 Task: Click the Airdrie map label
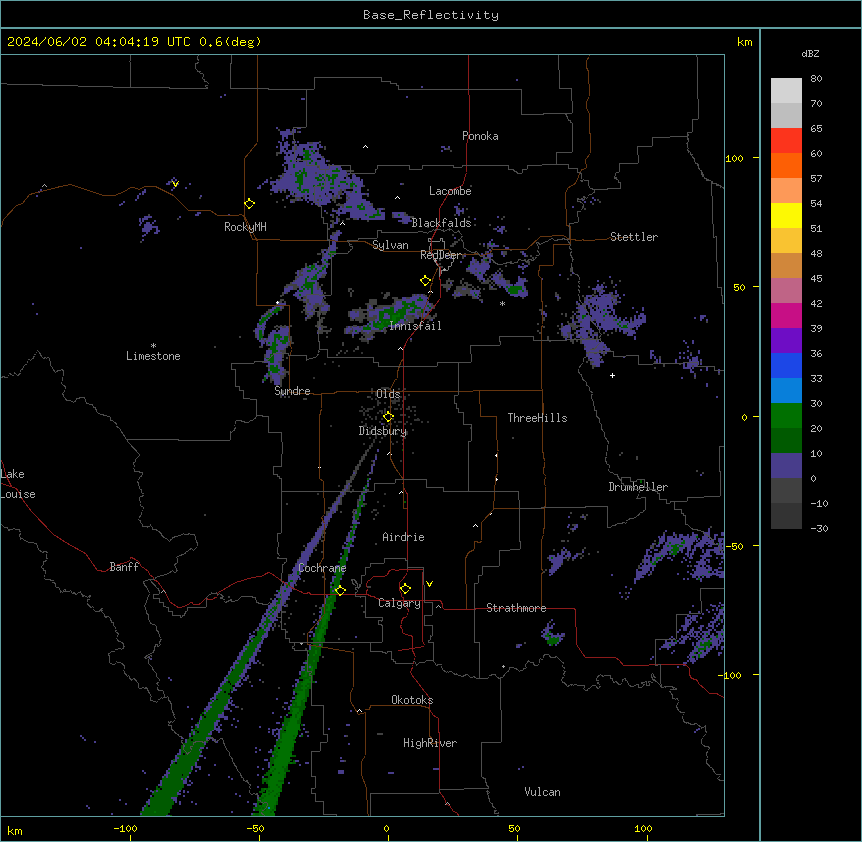pyautogui.click(x=404, y=537)
